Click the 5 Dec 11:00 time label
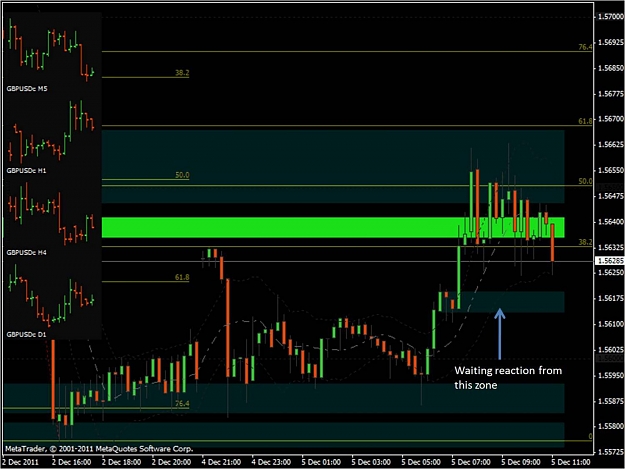The image size is (625, 469). tap(570, 462)
